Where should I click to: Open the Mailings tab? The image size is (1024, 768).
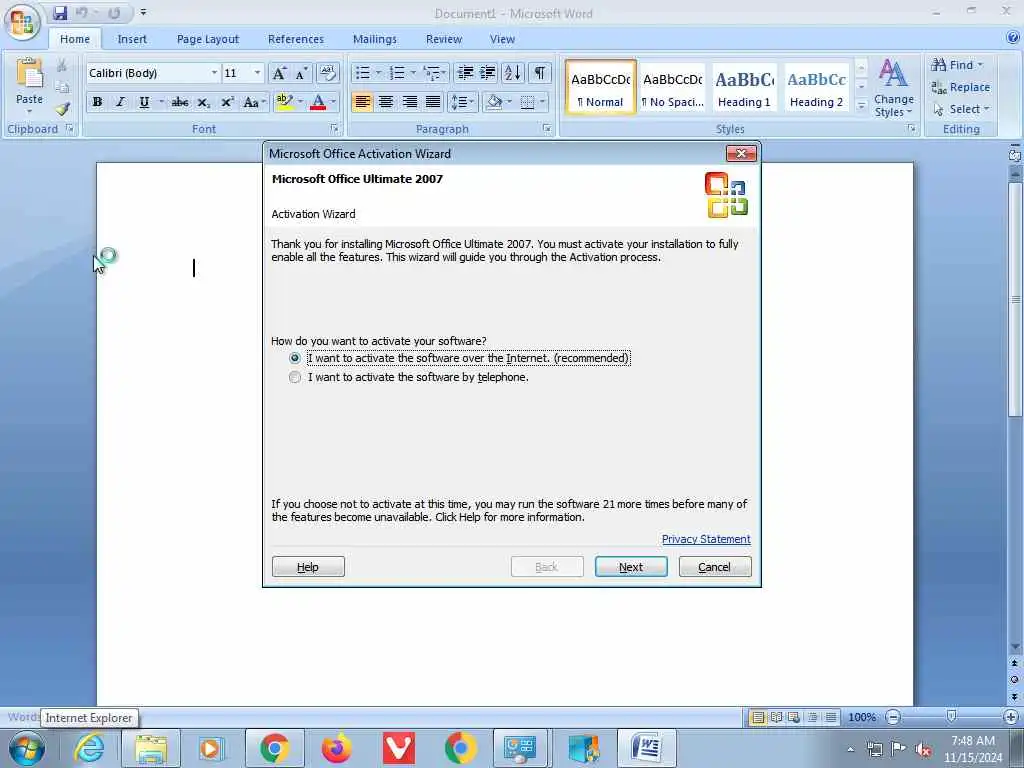(x=375, y=39)
